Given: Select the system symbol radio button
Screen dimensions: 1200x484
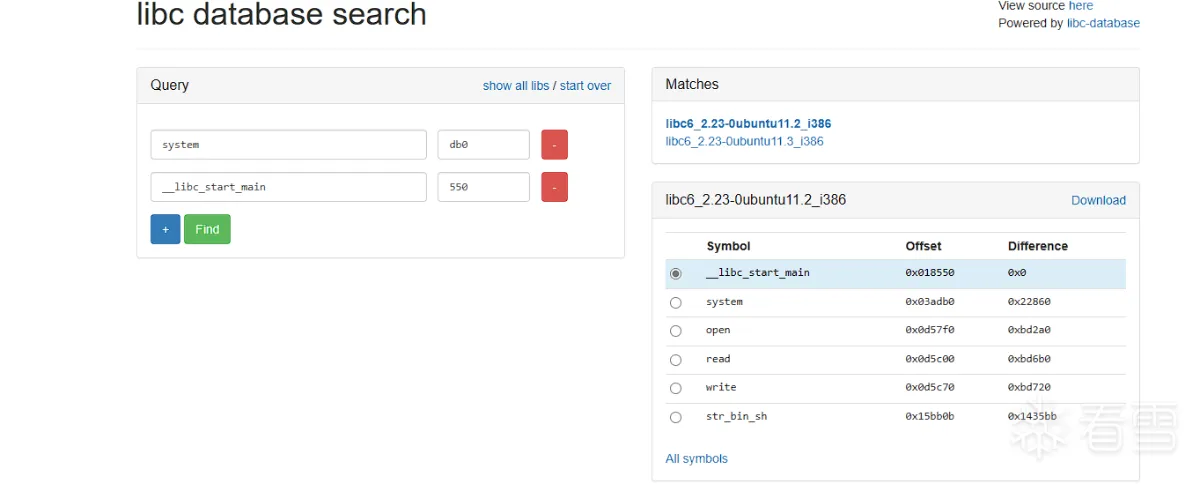Looking at the screenshot, I should 676,302.
